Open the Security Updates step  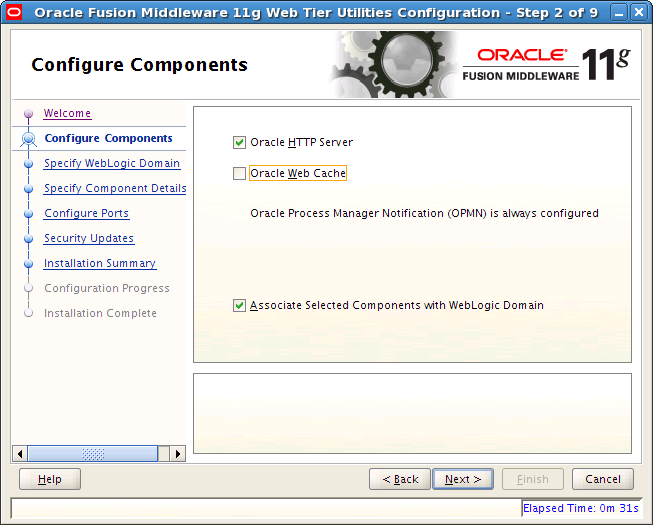pyautogui.click(x=89, y=238)
